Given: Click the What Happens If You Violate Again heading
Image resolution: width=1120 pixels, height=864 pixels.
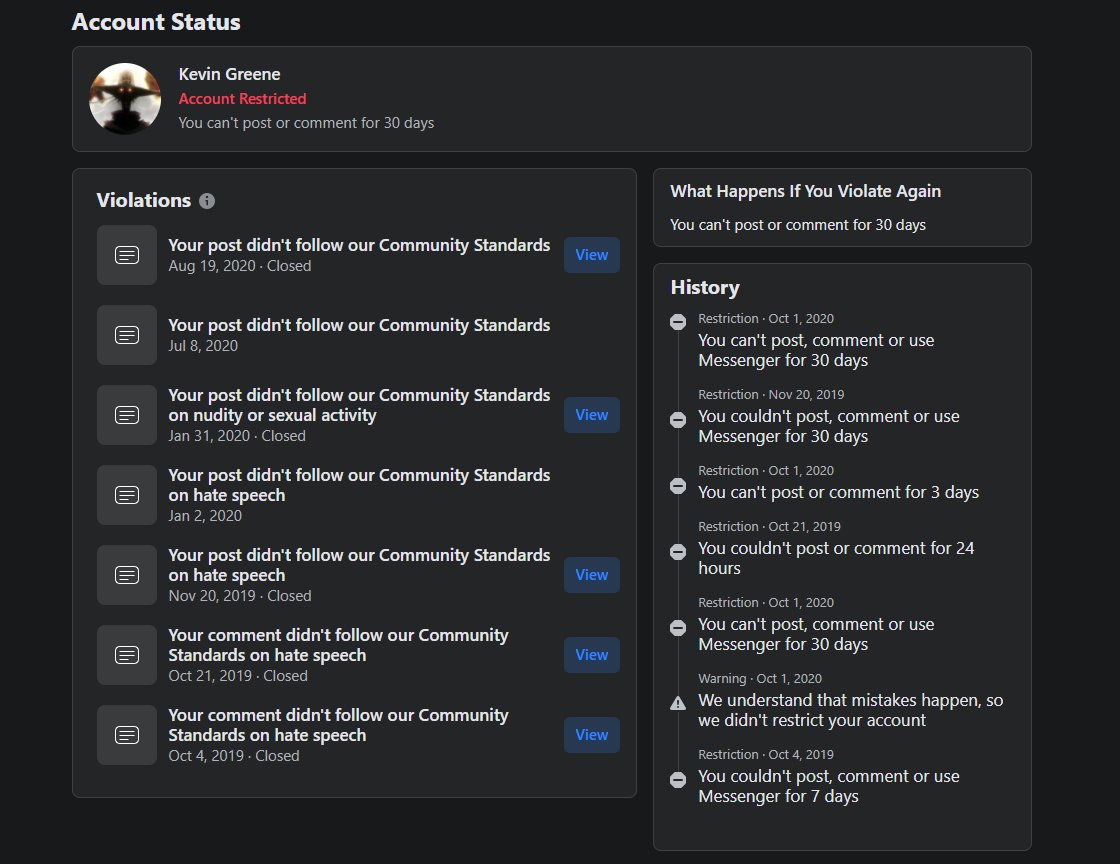Looking at the screenshot, I should 806,191.
